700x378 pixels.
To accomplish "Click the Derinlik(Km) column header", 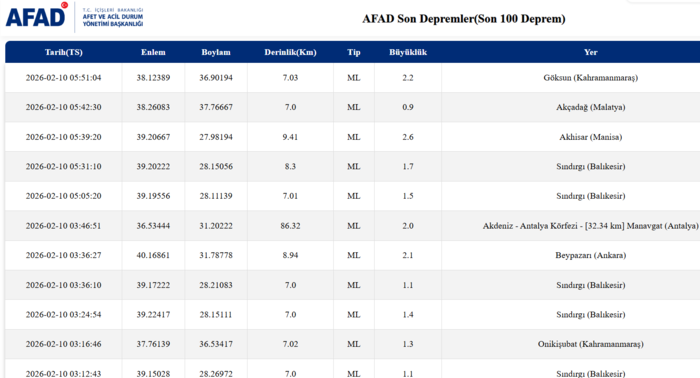I will point(290,52).
